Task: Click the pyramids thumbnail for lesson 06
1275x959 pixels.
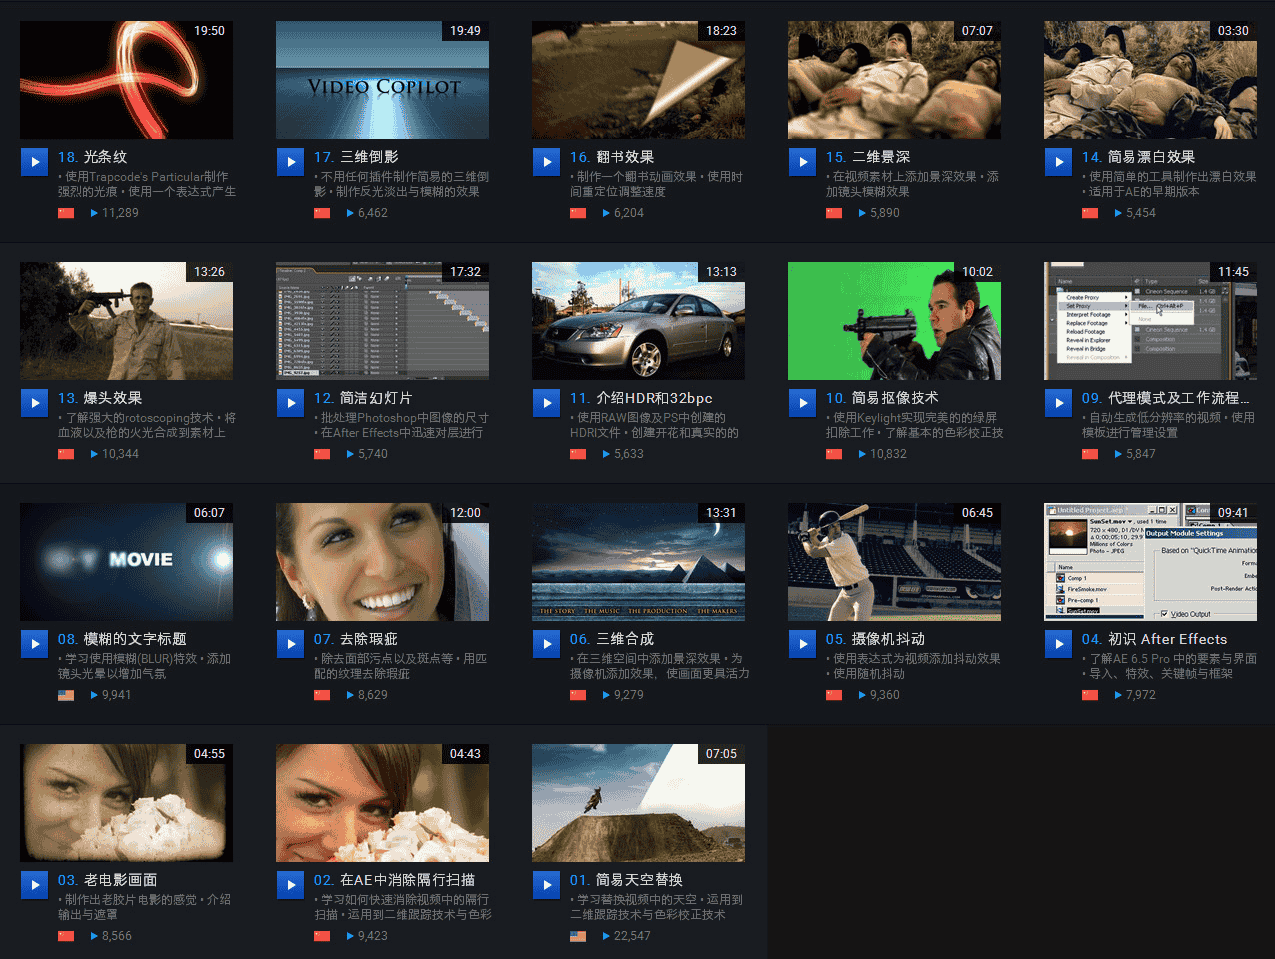Action: pos(638,562)
